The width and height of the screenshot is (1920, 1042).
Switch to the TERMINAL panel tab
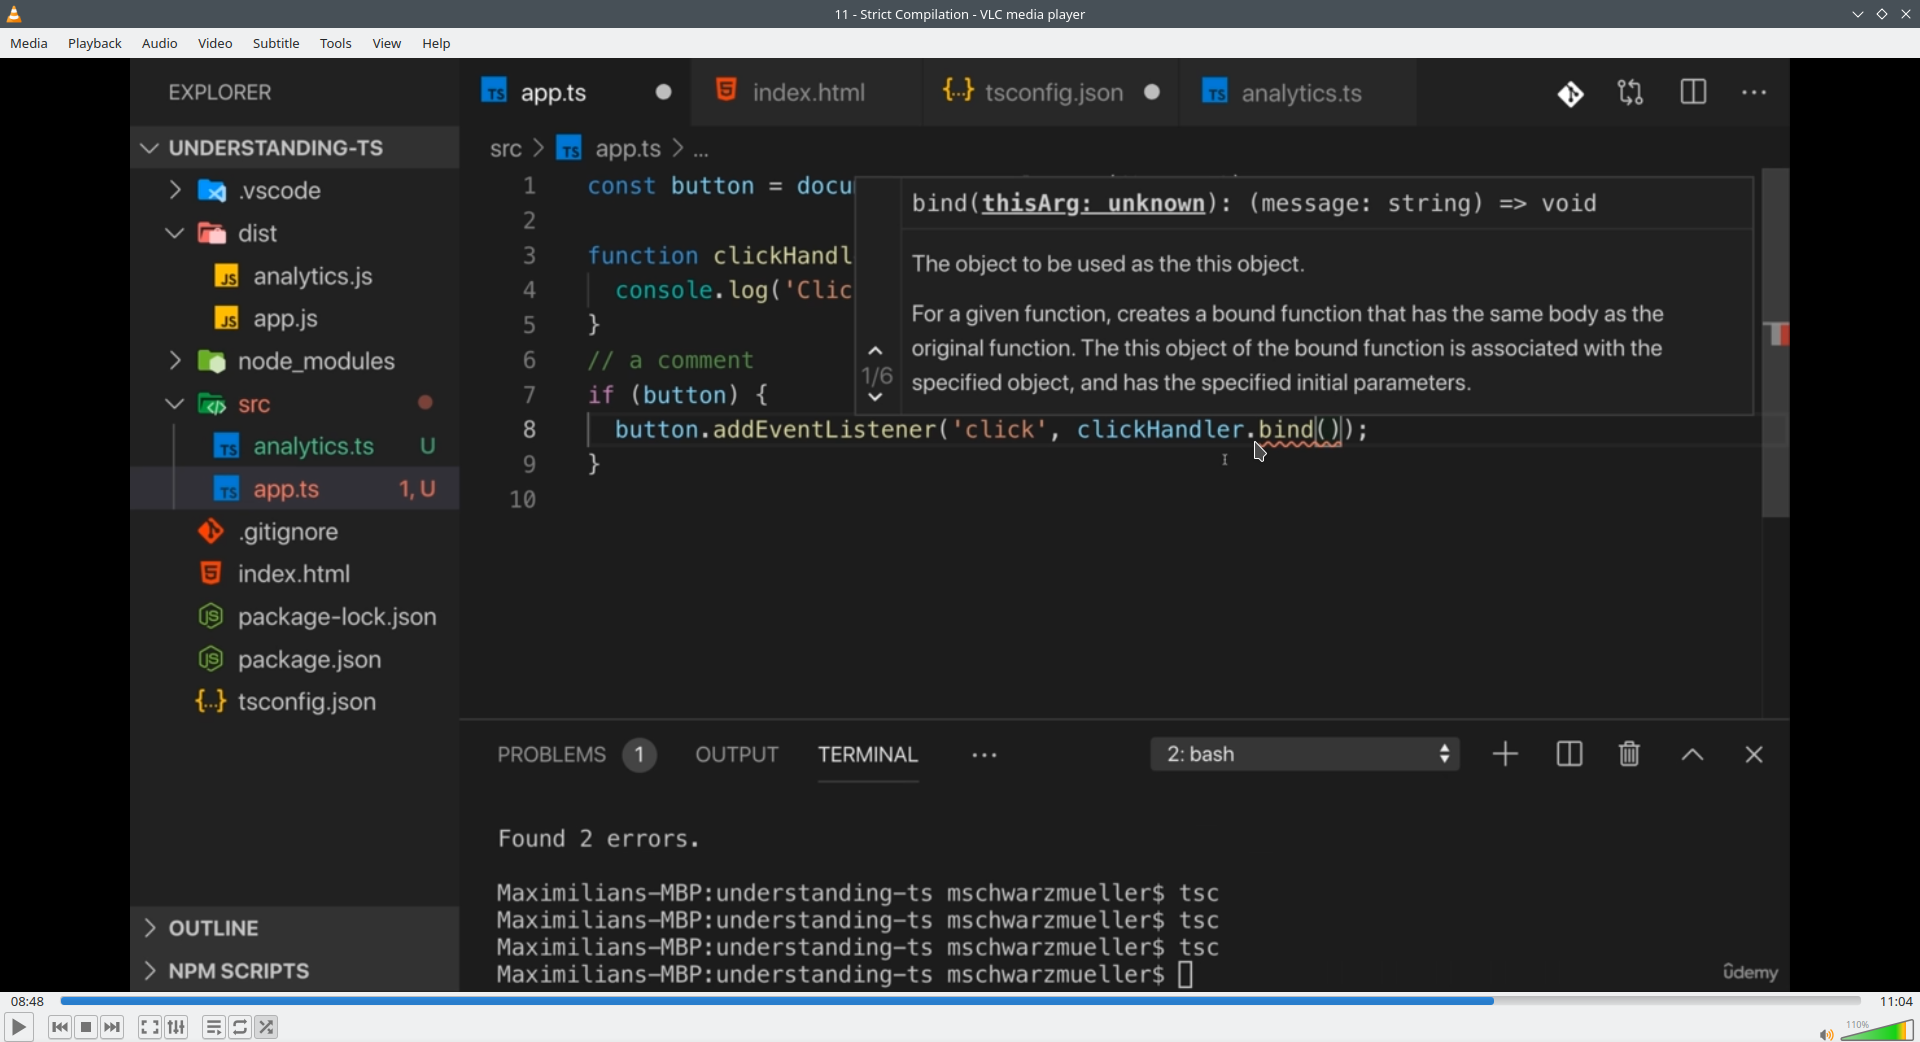[x=868, y=756]
